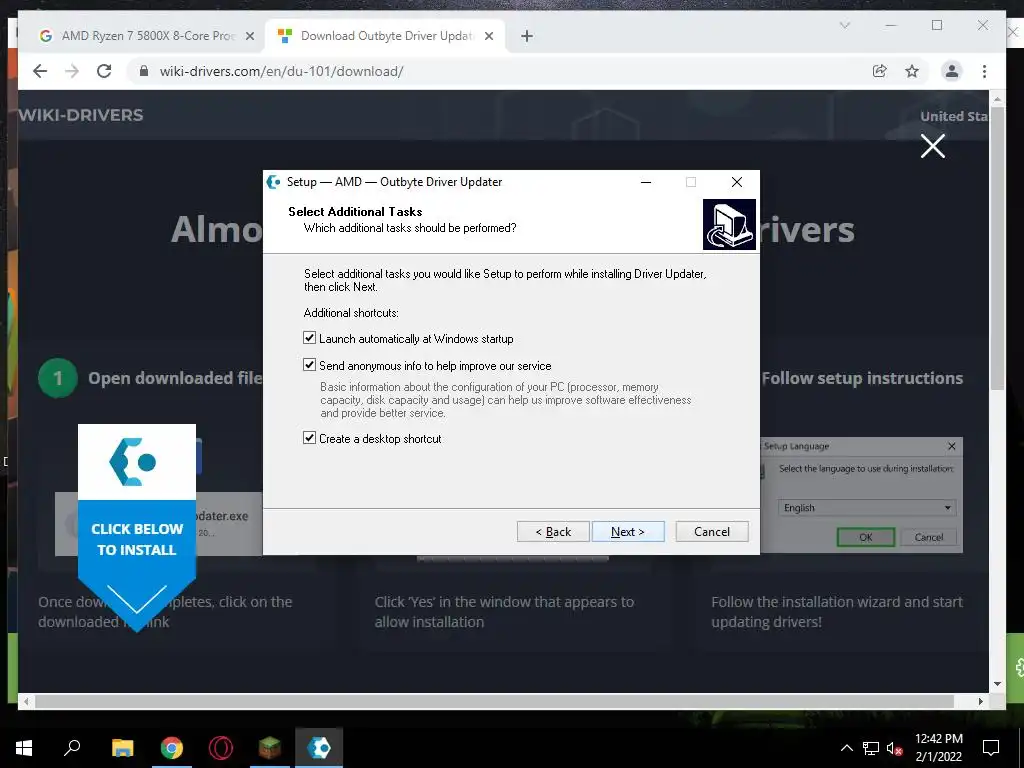The image size is (1024, 768).
Task: Click the Outbyte setup title bar icon
Action: click(x=274, y=182)
